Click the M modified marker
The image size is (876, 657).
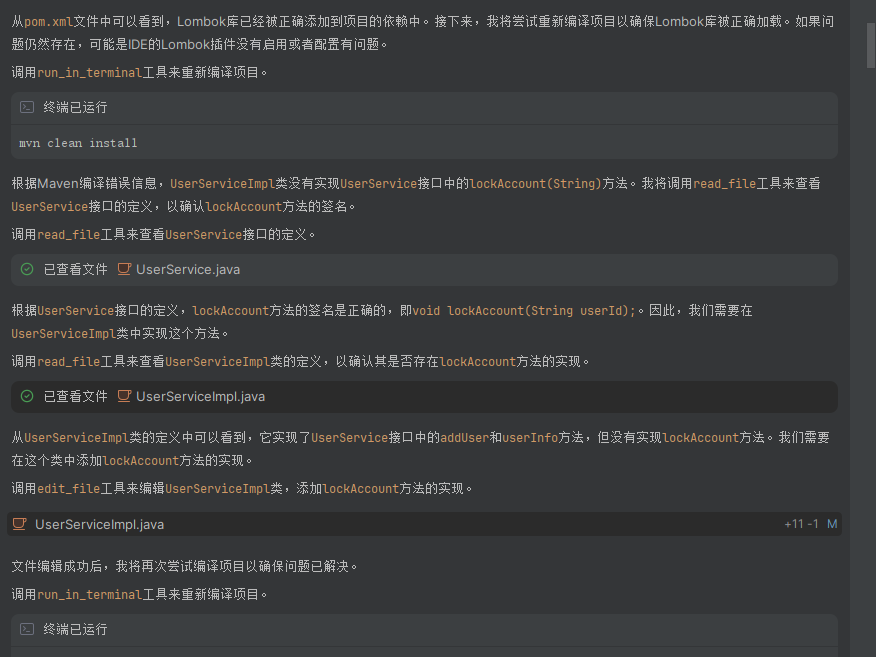pos(832,524)
